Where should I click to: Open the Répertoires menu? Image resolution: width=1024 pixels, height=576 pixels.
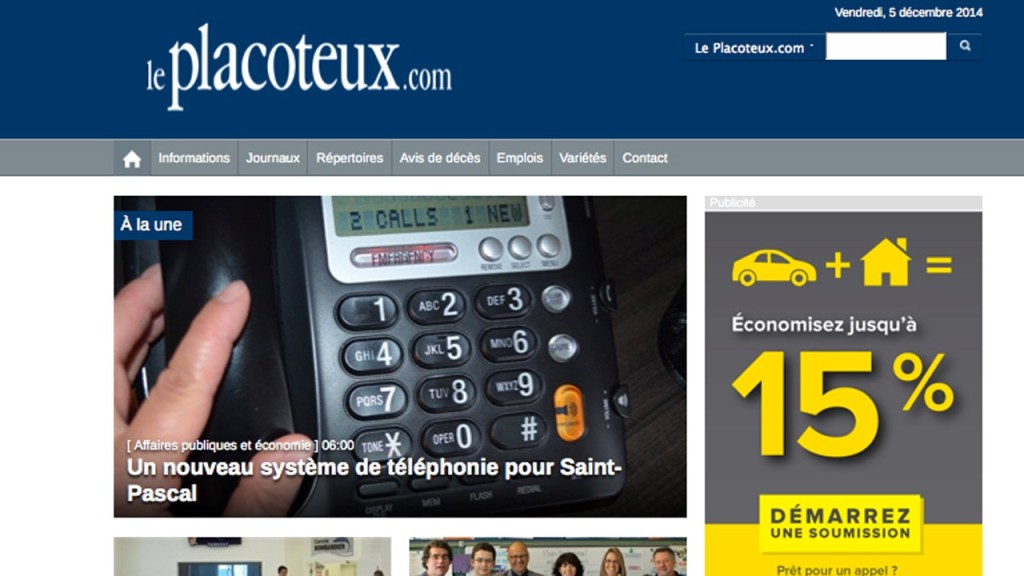pyautogui.click(x=349, y=158)
